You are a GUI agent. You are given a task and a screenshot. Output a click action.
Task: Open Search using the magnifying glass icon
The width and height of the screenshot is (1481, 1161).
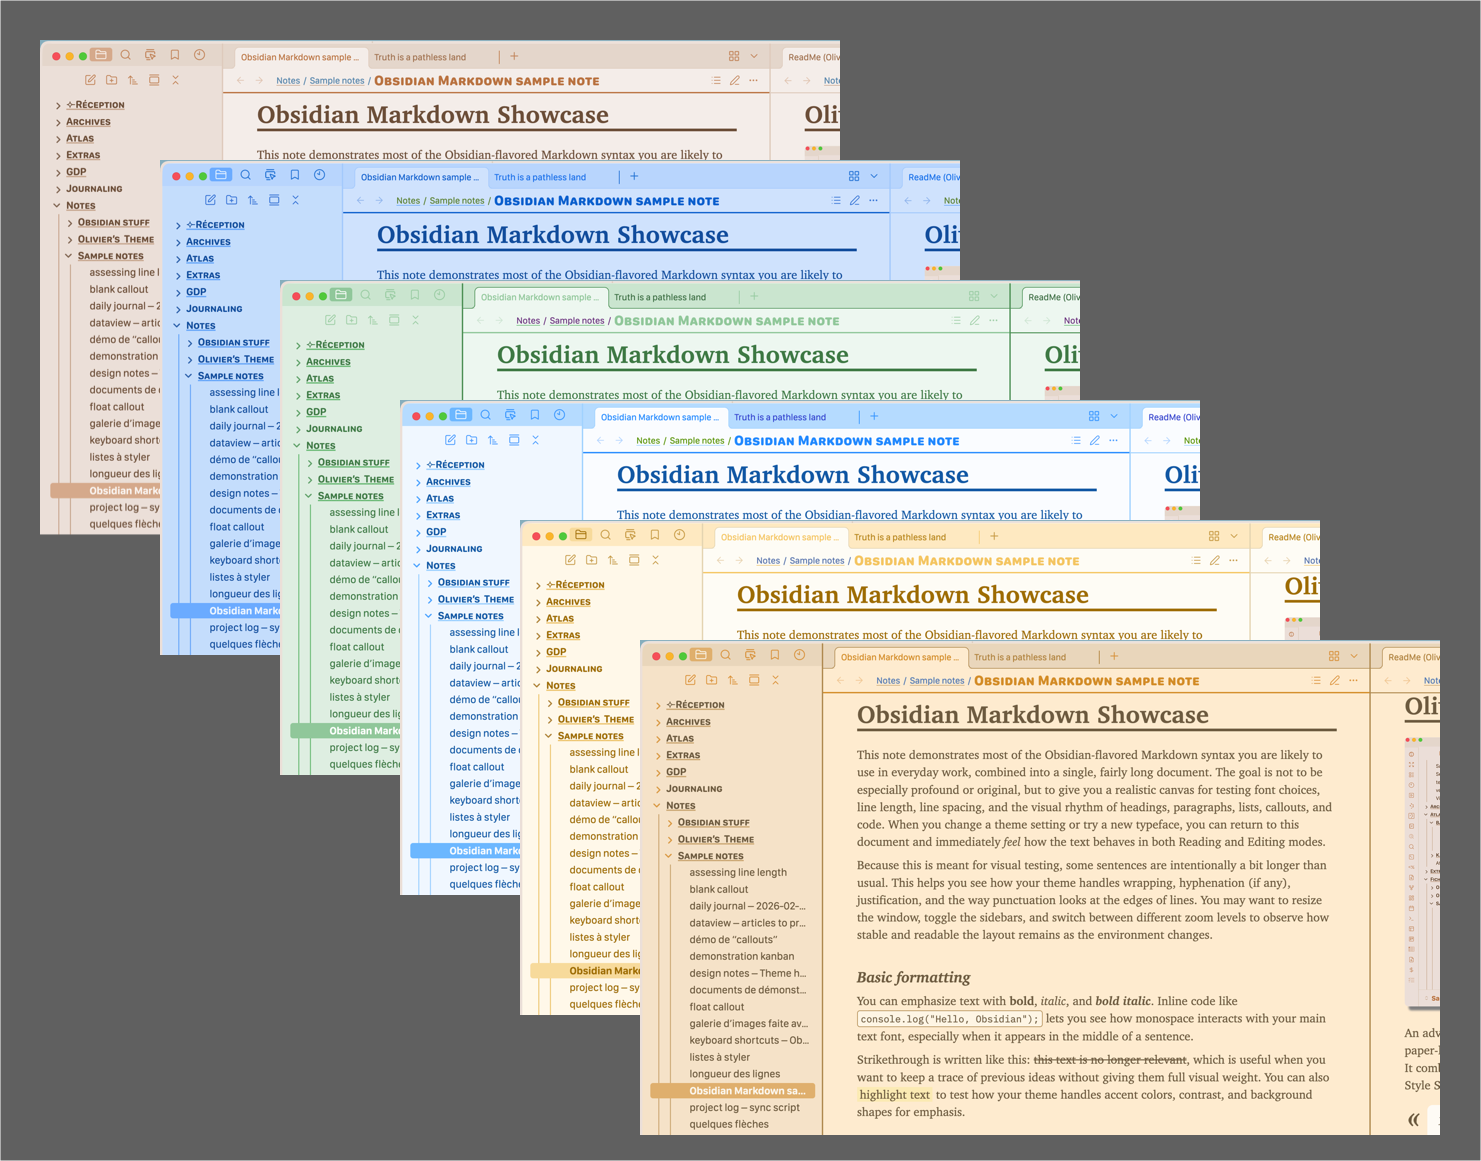[x=725, y=655]
